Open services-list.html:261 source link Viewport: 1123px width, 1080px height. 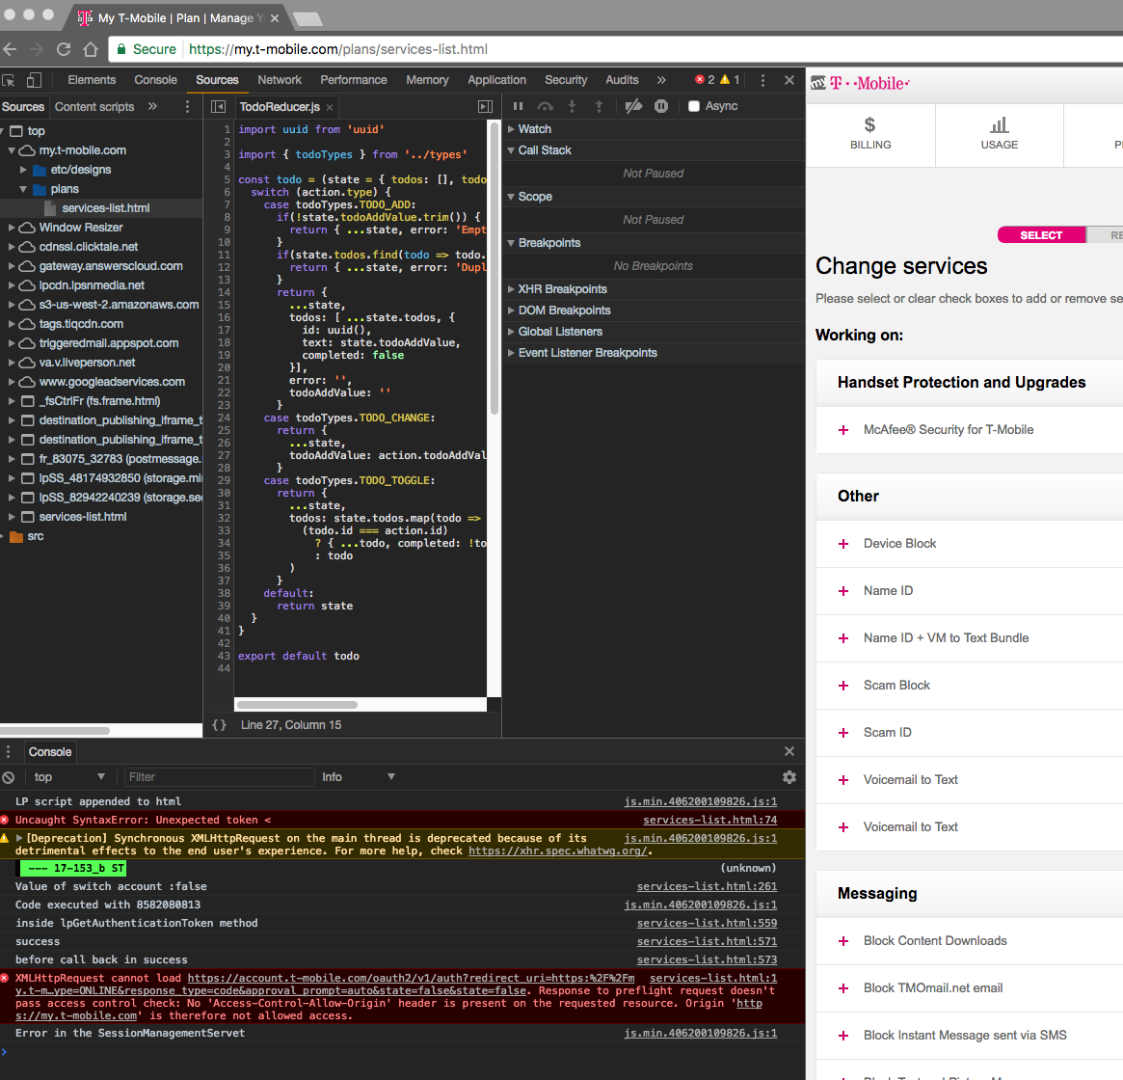tap(707, 887)
